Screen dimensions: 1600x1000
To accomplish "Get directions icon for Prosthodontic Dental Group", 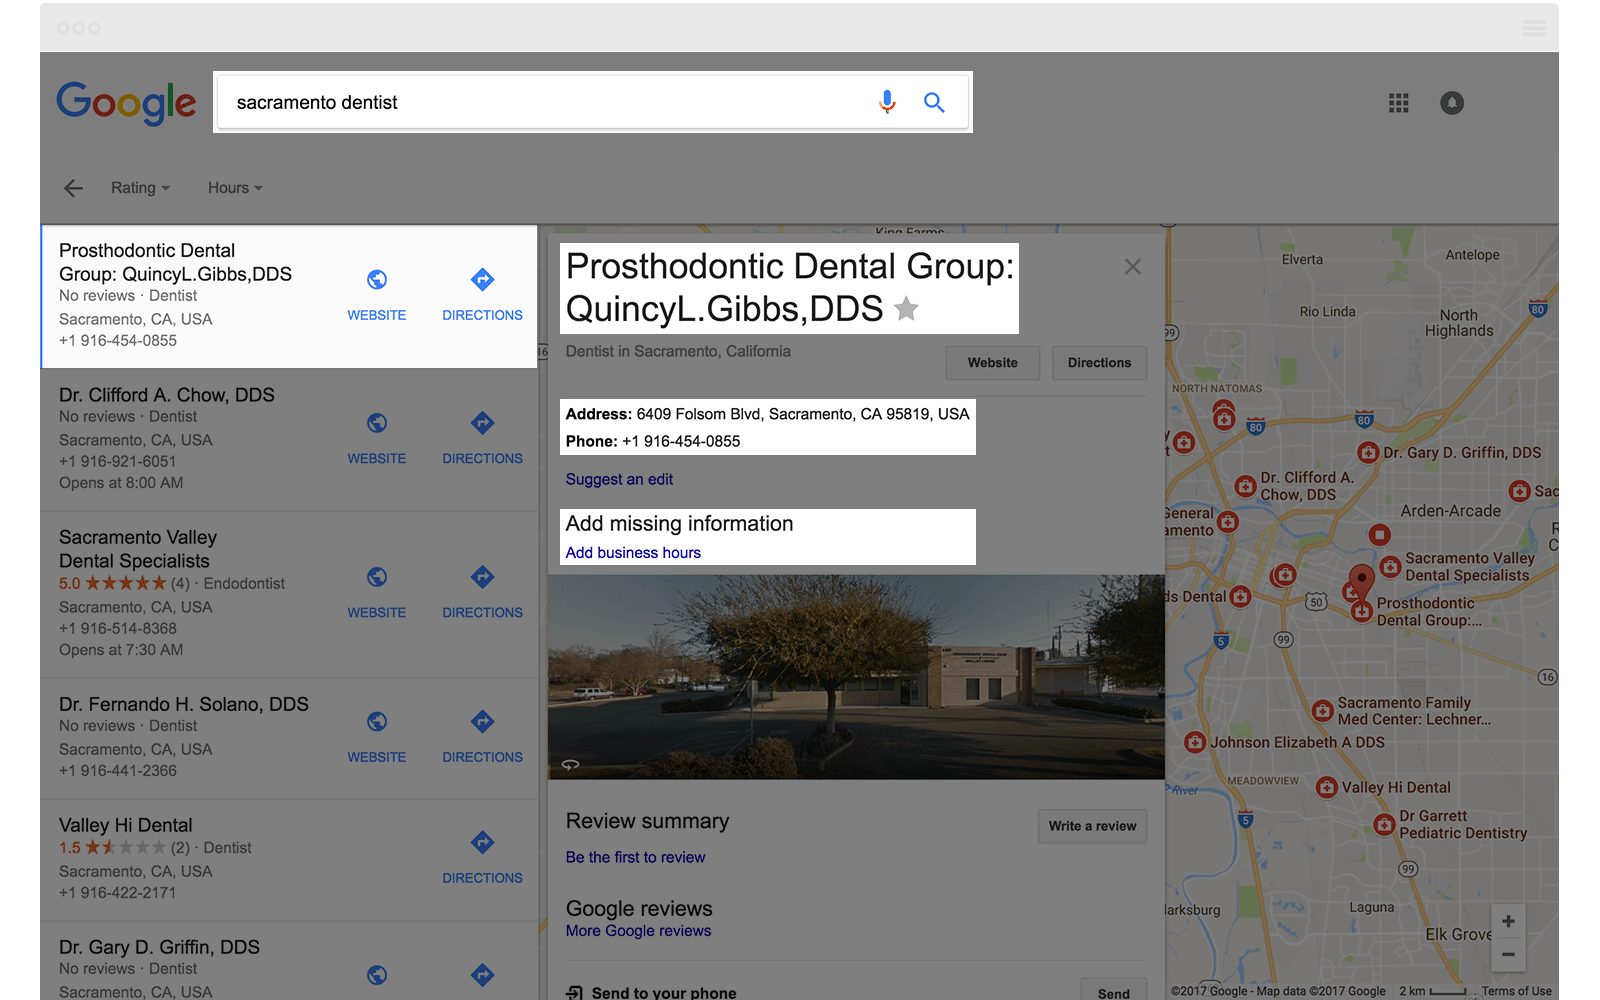I will (x=483, y=280).
